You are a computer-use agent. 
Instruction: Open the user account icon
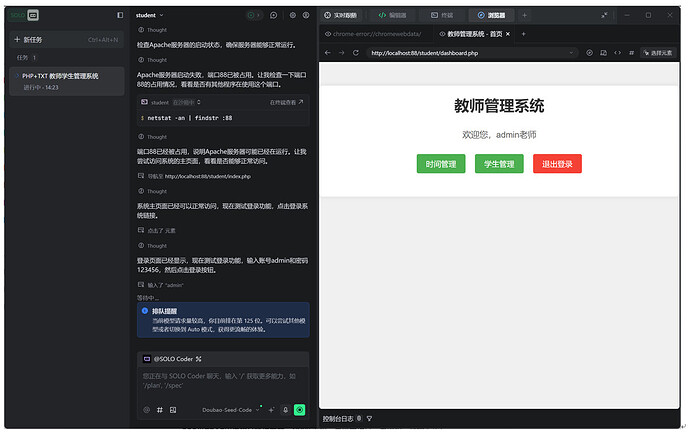coord(308,15)
